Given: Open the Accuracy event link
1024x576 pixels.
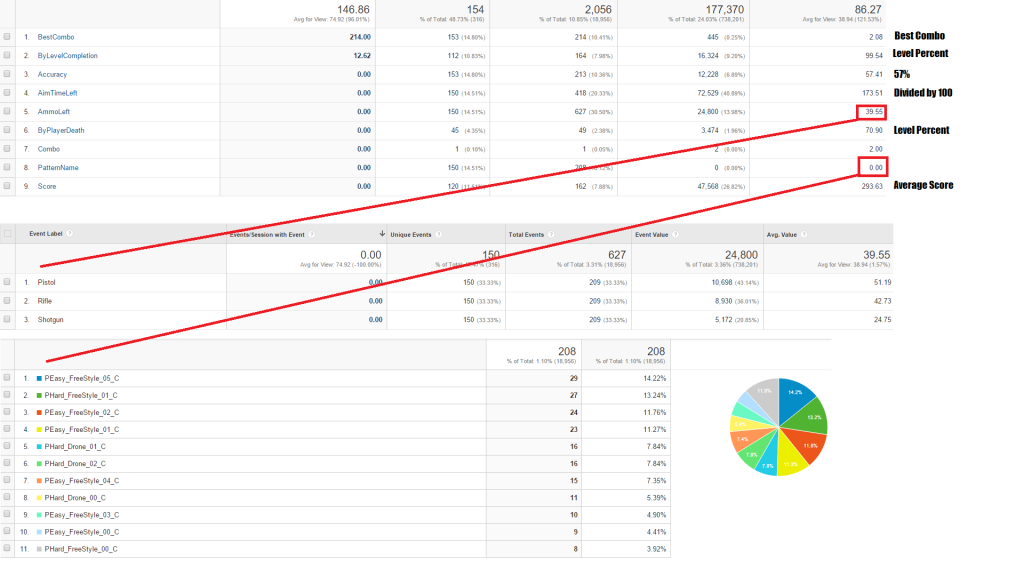Looking at the screenshot, I should [x=52, y=74].
